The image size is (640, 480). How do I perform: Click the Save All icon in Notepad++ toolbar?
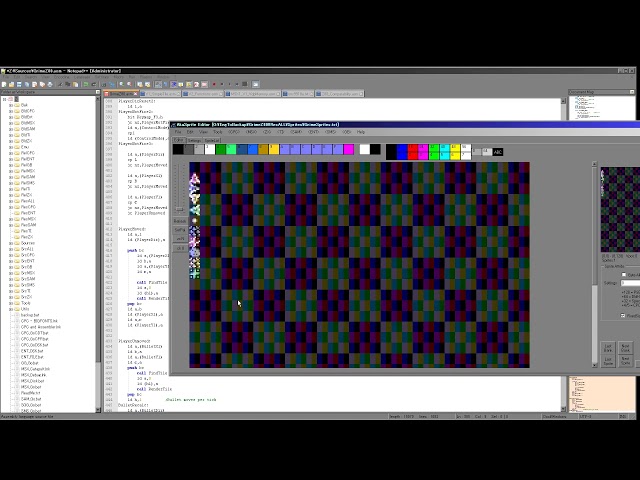[x=27, y=84]
